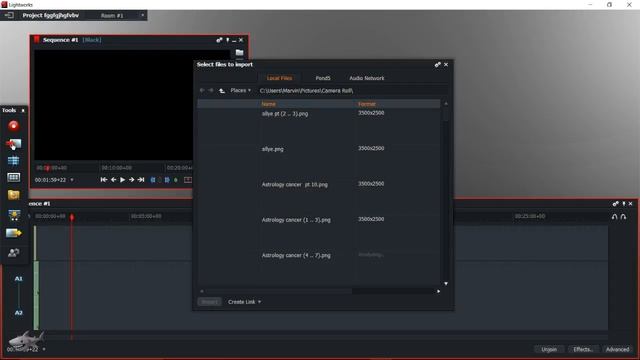The image size is (640, 360).
Task: Click the left headphone icon in timeline
Action: (615, 217)
